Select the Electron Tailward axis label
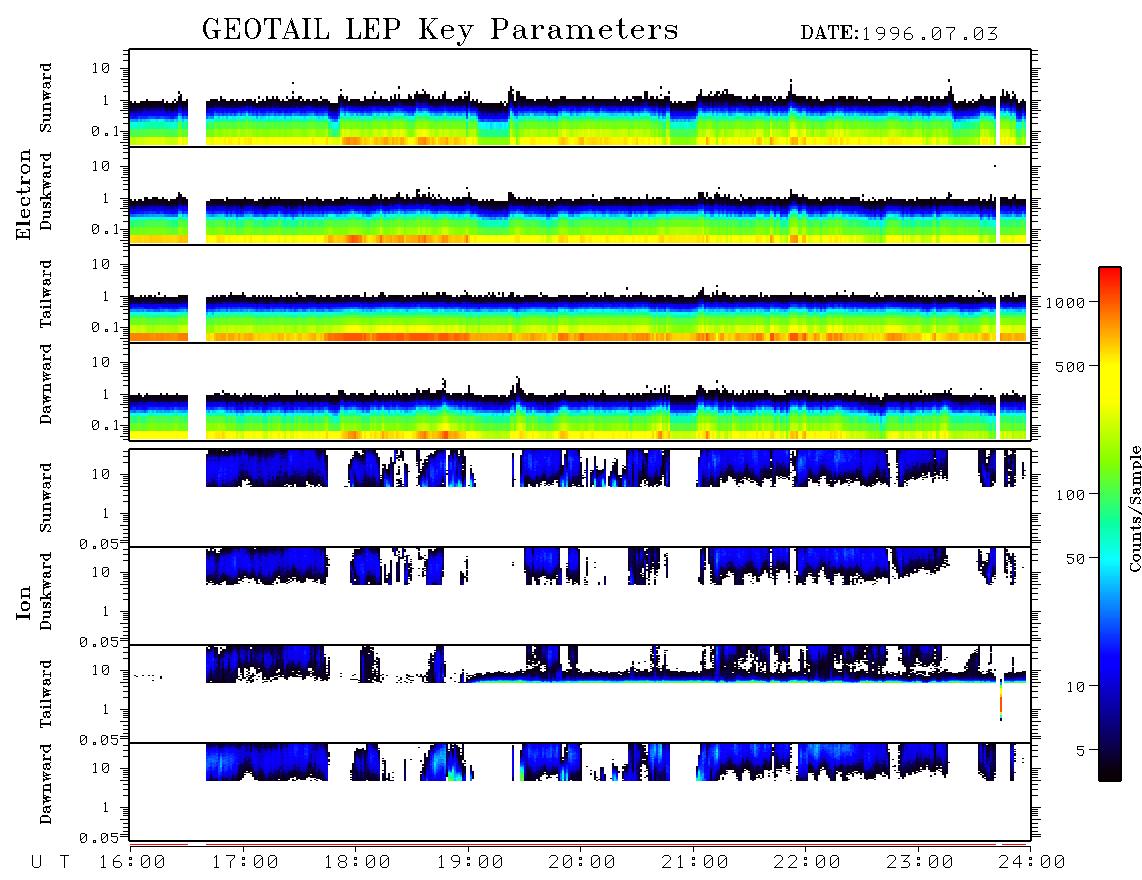 [x=45, y=293]
